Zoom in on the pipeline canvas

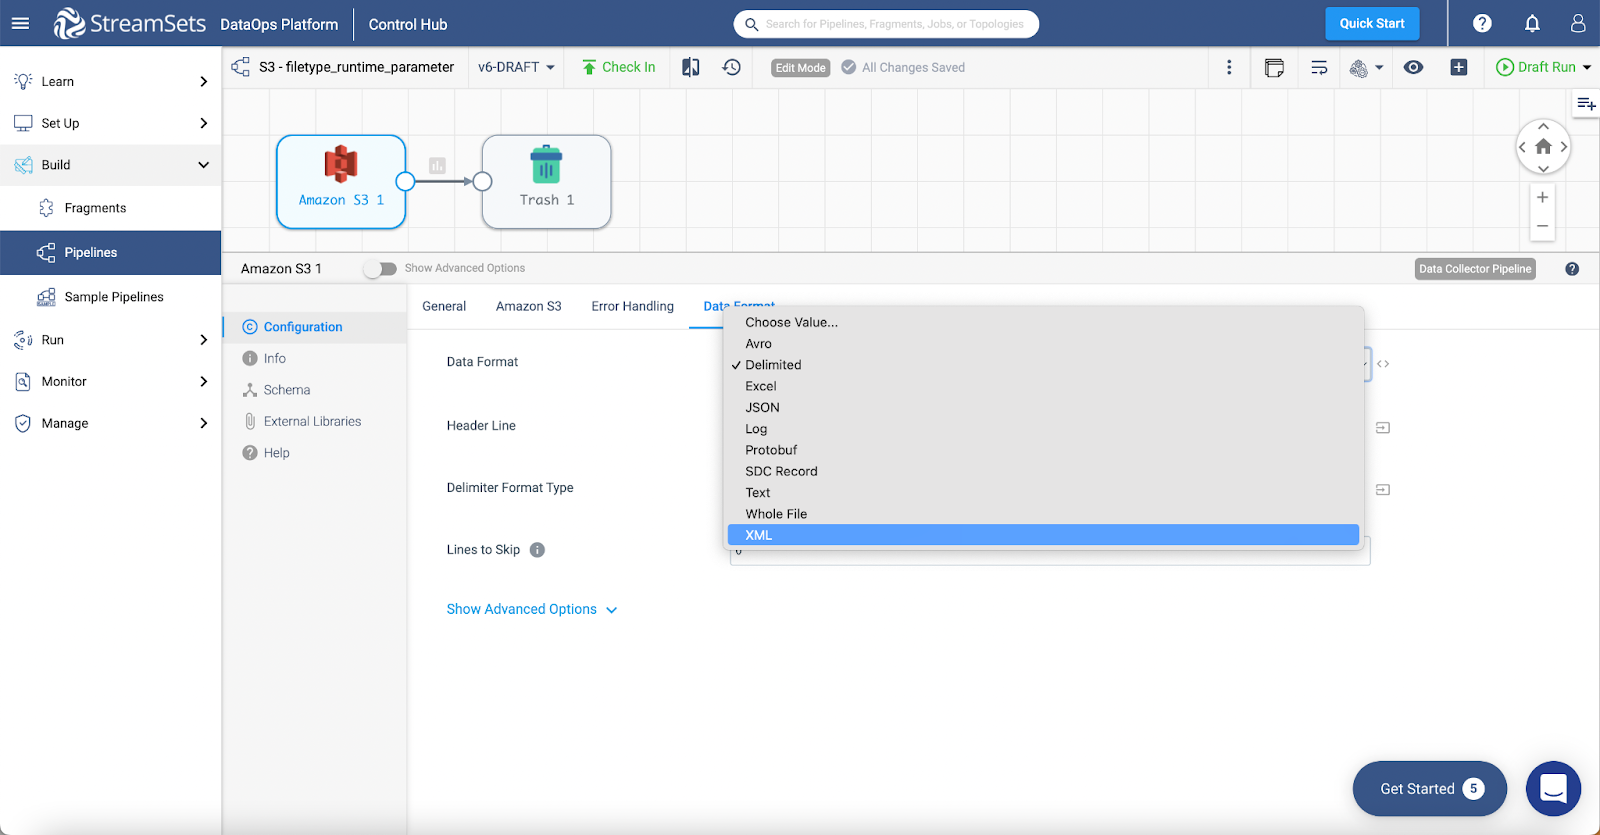pyautogui.click(x=1543, y=197)
